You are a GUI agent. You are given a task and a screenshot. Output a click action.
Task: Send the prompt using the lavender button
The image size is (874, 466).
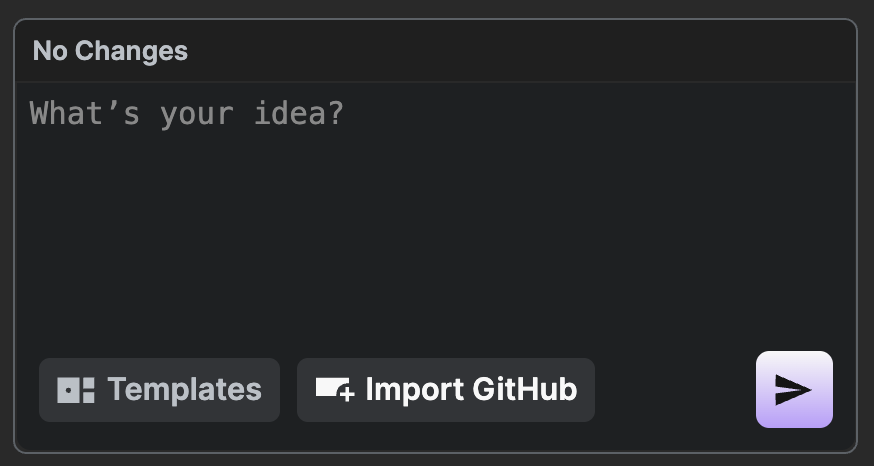pyautogui.click(x=794, y=389)
